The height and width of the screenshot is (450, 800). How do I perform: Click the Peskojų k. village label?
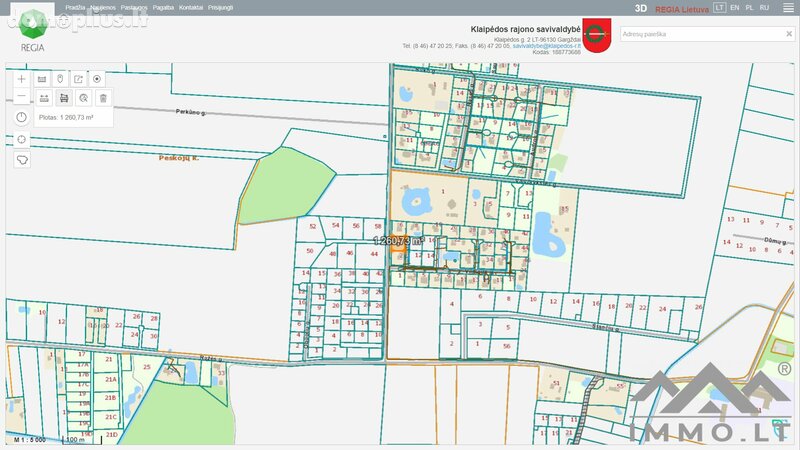(179, 158)
